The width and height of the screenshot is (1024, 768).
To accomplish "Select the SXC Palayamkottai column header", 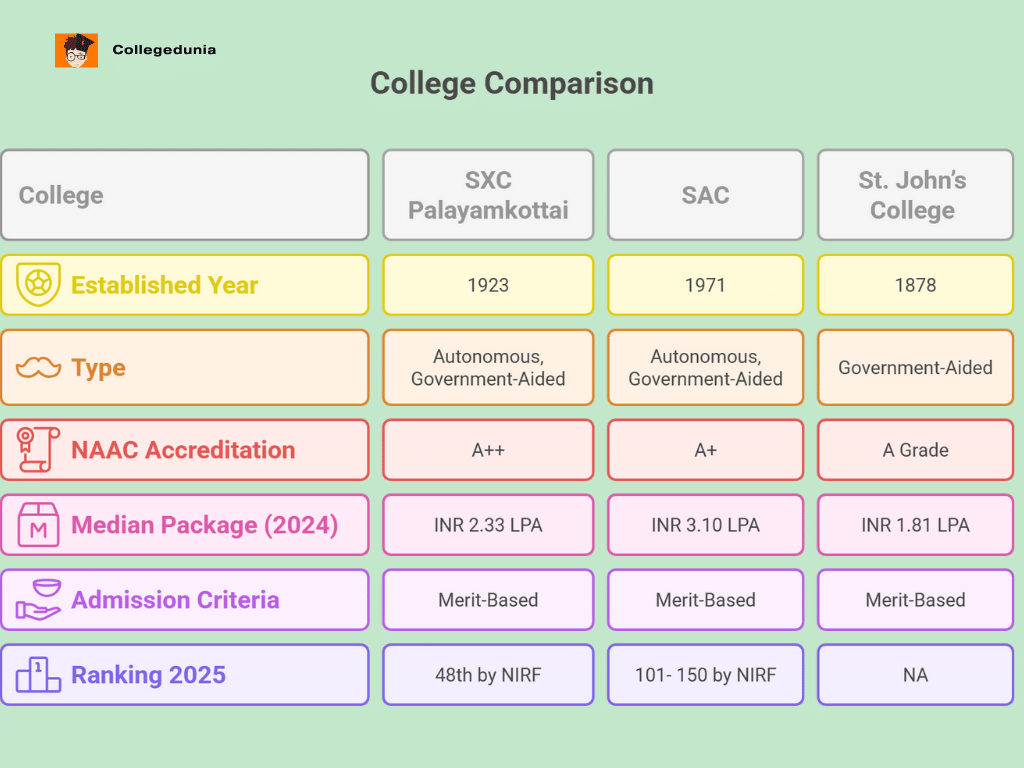I will coord(488,195).
